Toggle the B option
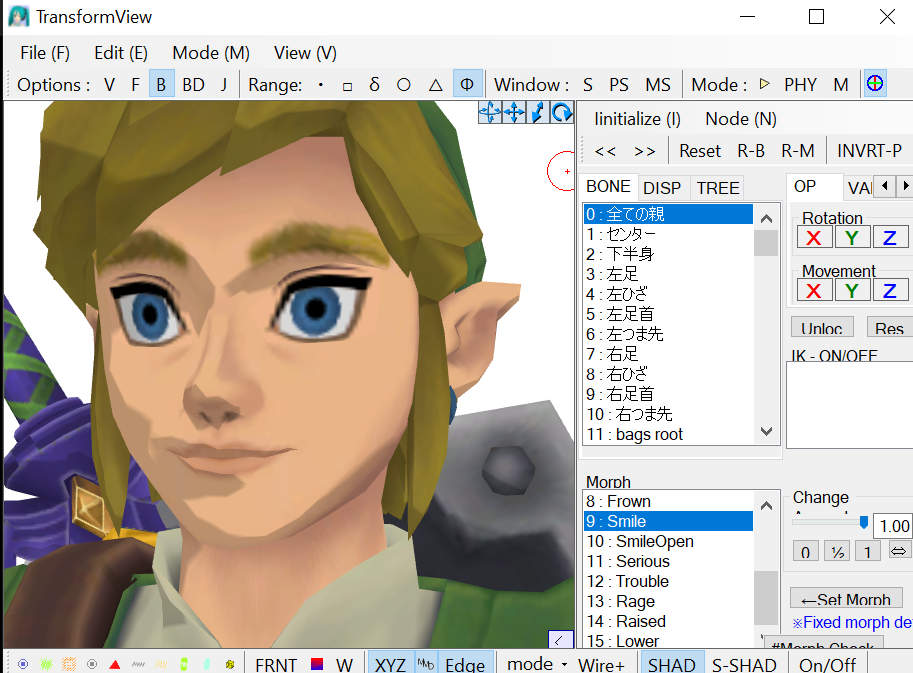Screen dimensions: 913x673 tap(161, 85)
